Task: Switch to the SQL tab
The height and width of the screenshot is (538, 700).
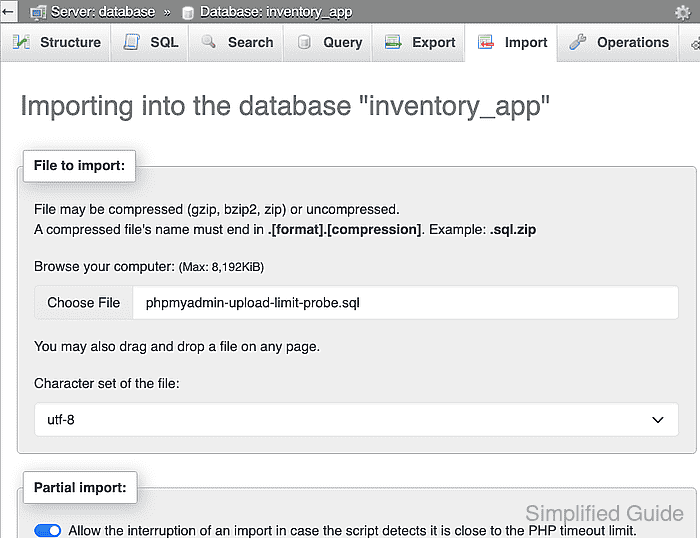Action: click(150, 42)
